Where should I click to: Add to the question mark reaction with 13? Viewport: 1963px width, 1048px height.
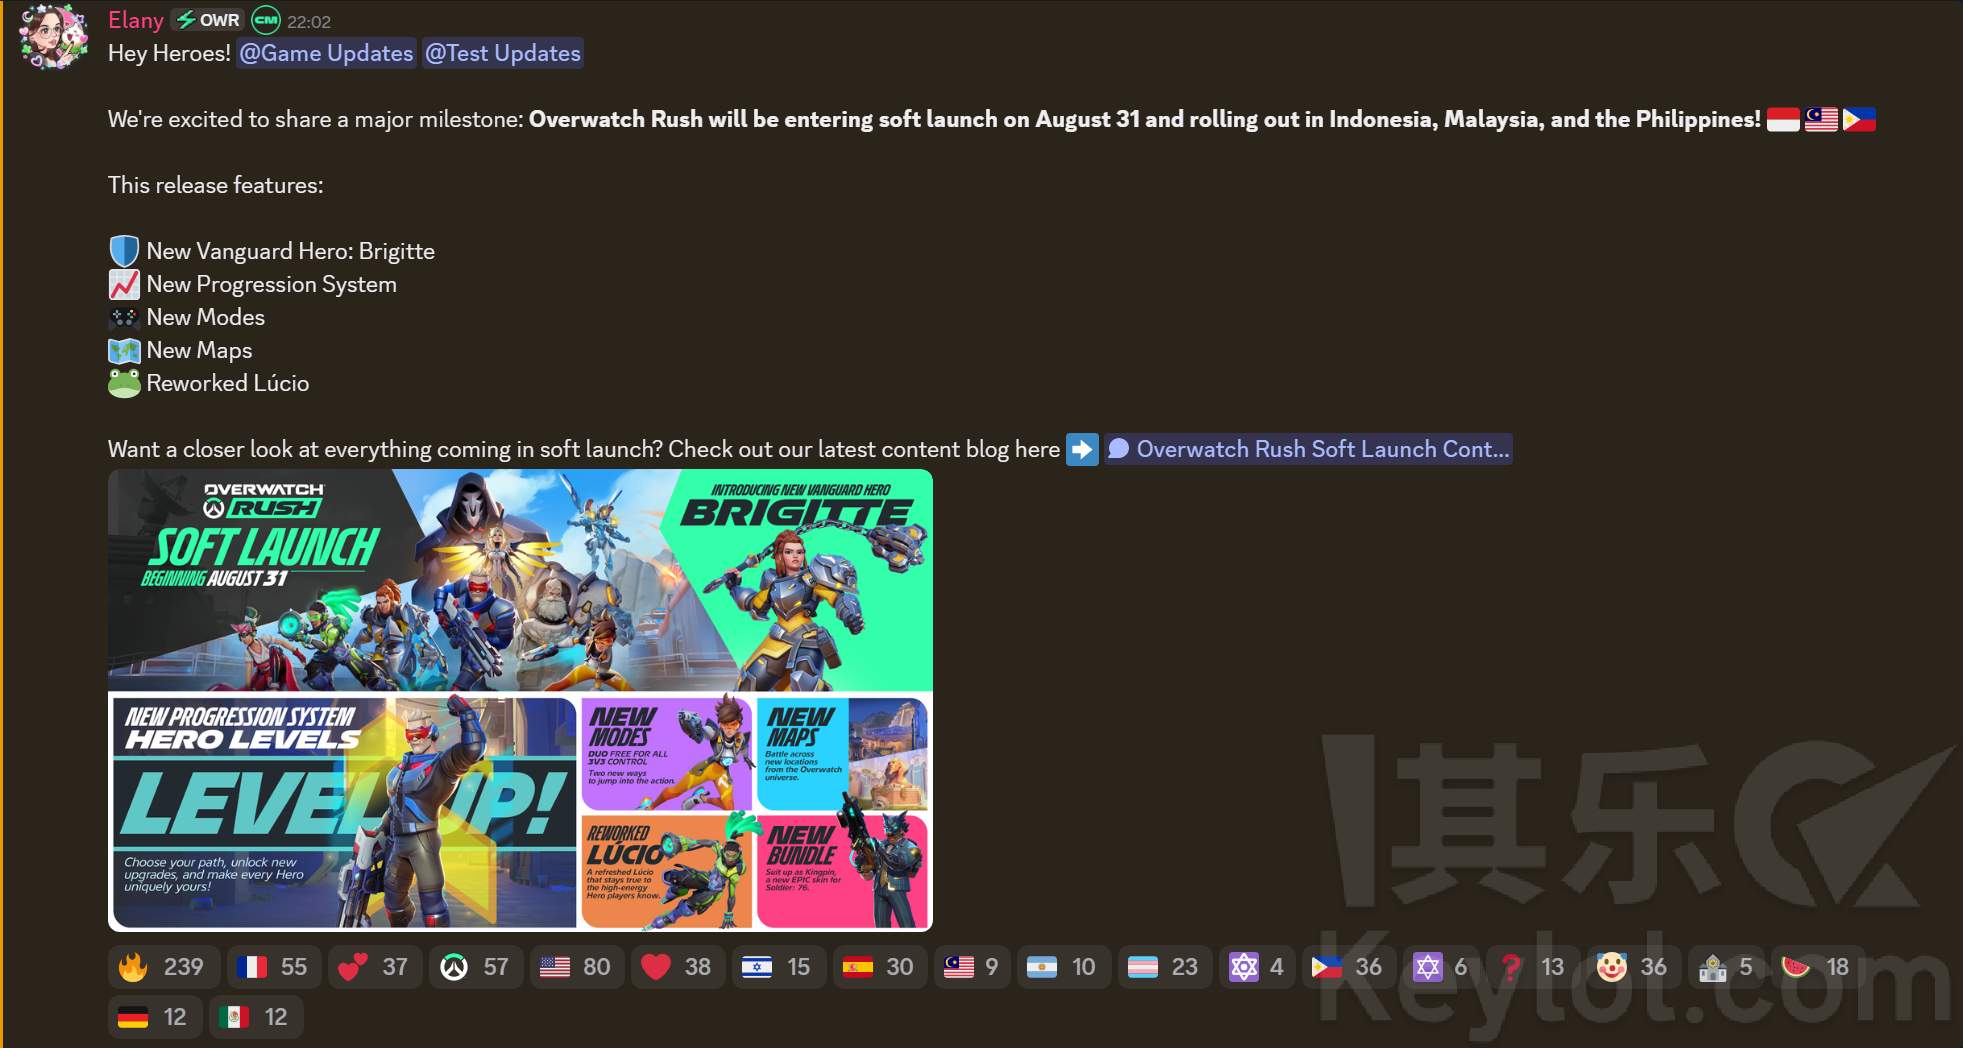tap(1533, 967)
